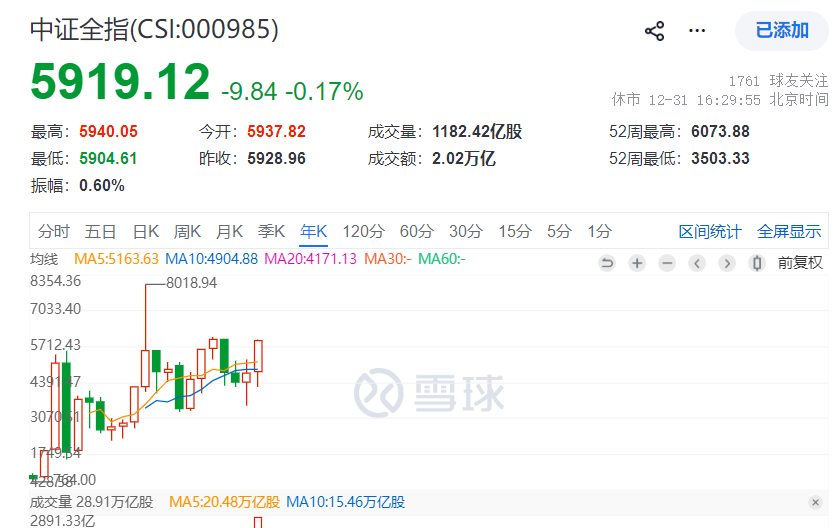Click the 成交量 28.91万亿股 label
This screenshot has width=833, height=528.
pos(91,502)
